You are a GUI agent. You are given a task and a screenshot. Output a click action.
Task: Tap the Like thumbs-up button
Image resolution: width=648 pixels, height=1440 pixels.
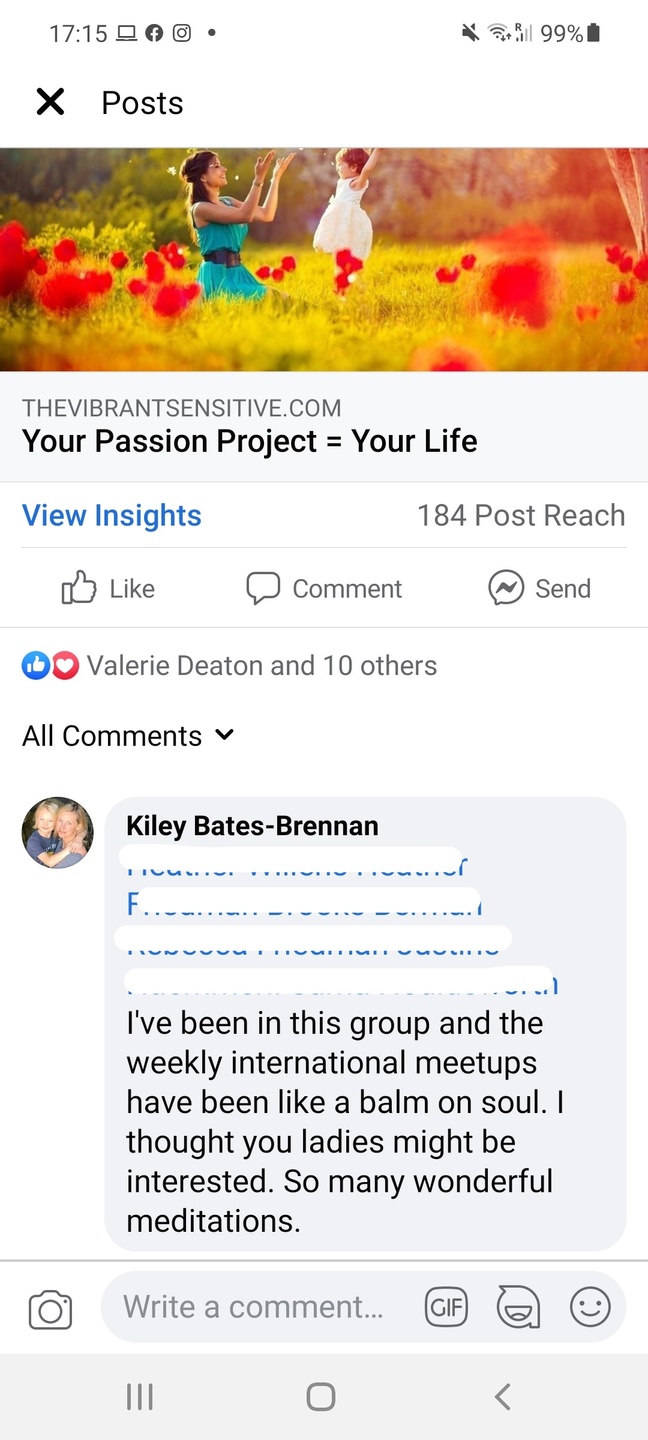(x=108, y=589)
